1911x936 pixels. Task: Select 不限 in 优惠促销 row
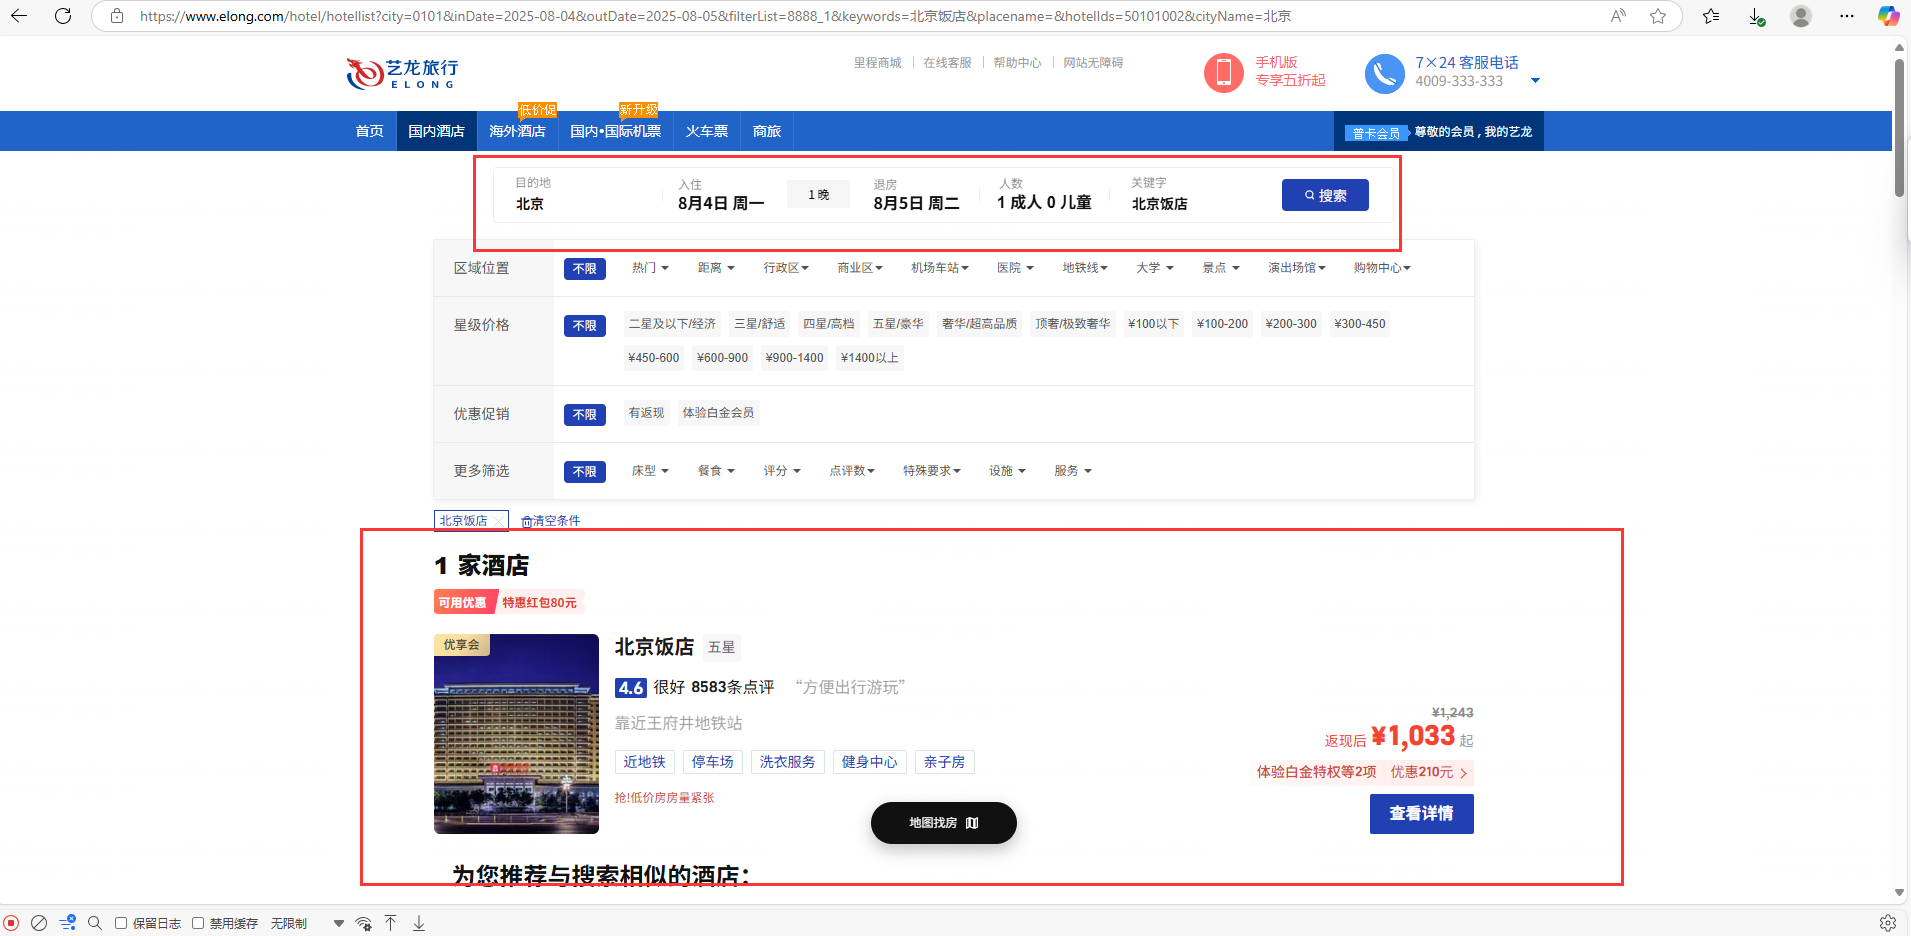585,415
